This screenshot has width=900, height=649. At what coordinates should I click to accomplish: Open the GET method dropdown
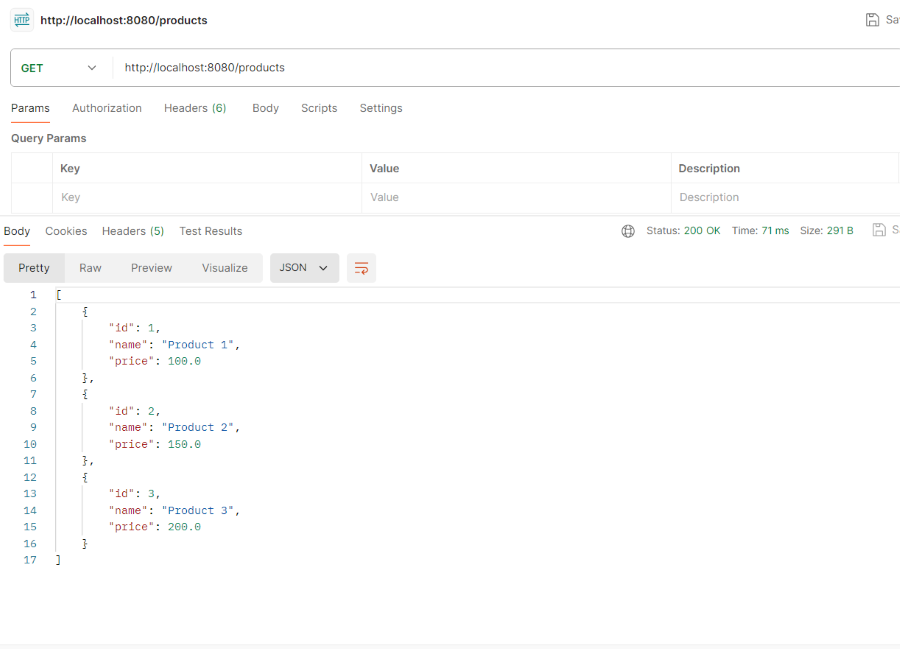tap(59, 68)
